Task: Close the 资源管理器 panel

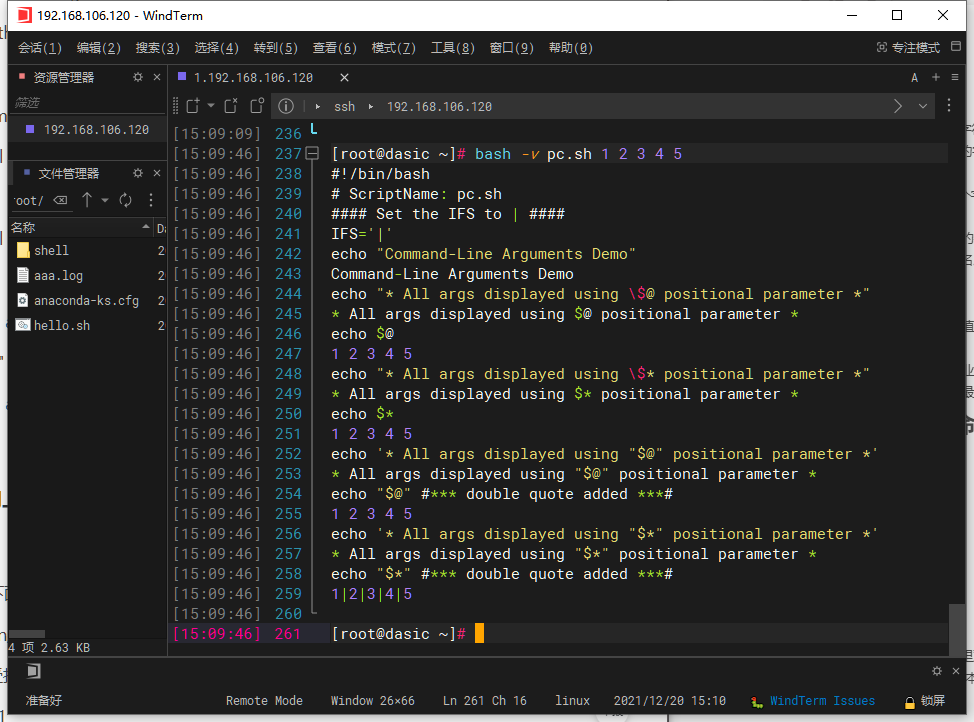Action: [157, 77]
